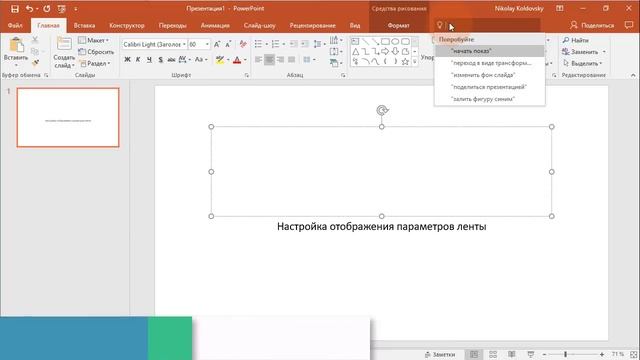
Task: Undo the last action
Action: (29, 9)
